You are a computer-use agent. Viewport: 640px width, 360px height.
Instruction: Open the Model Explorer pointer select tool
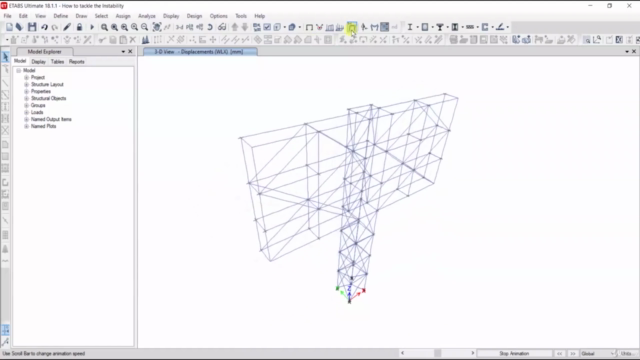(x=5, y=57)
